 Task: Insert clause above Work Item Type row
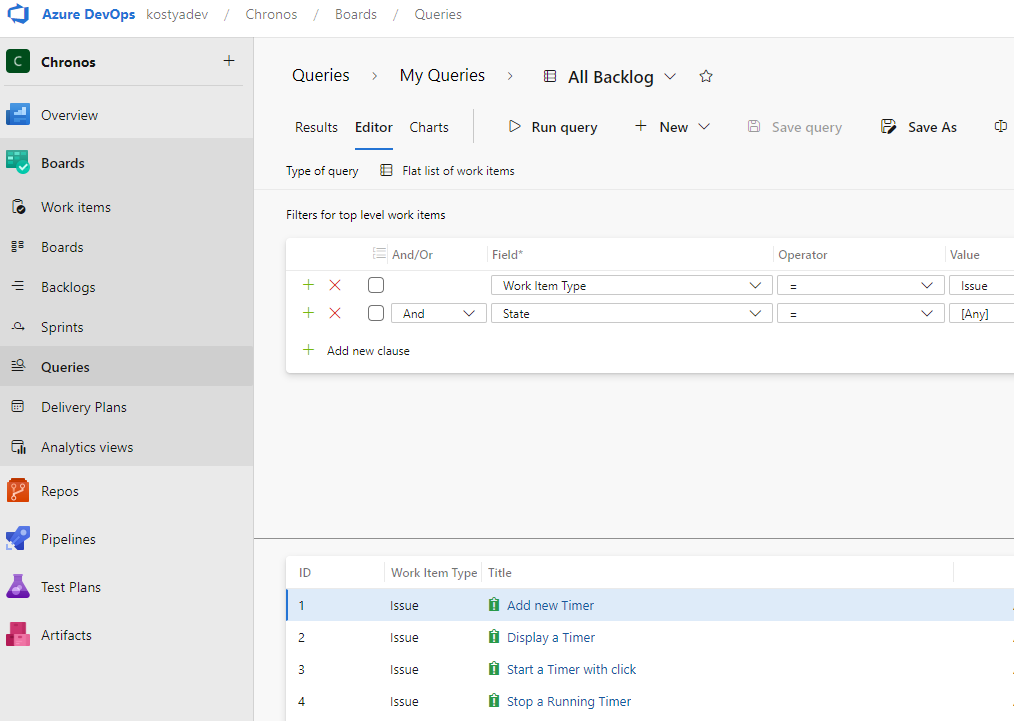coord(308,285)
